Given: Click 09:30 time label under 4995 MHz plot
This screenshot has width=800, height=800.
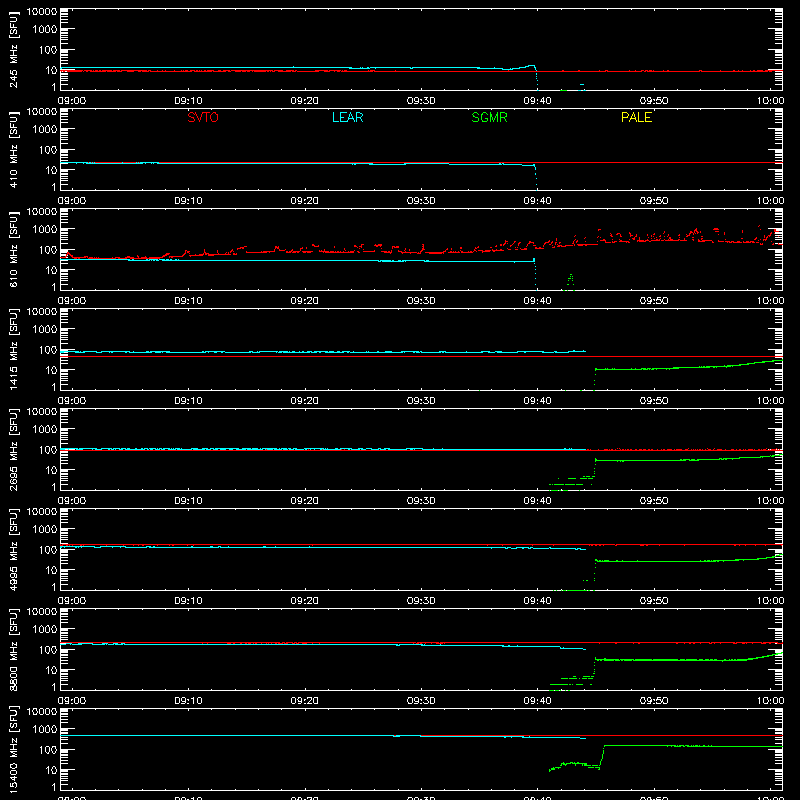Looking at the screenshot, I should tap(421, 601).
